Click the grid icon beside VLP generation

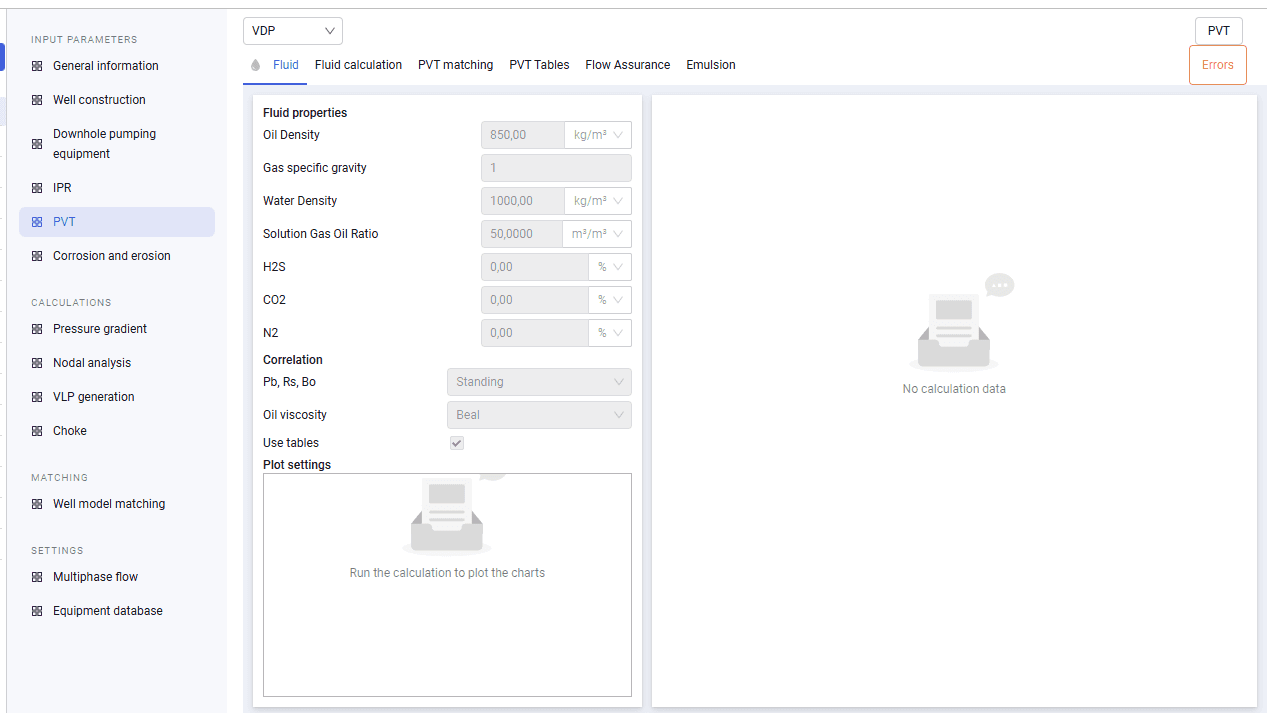37,397
